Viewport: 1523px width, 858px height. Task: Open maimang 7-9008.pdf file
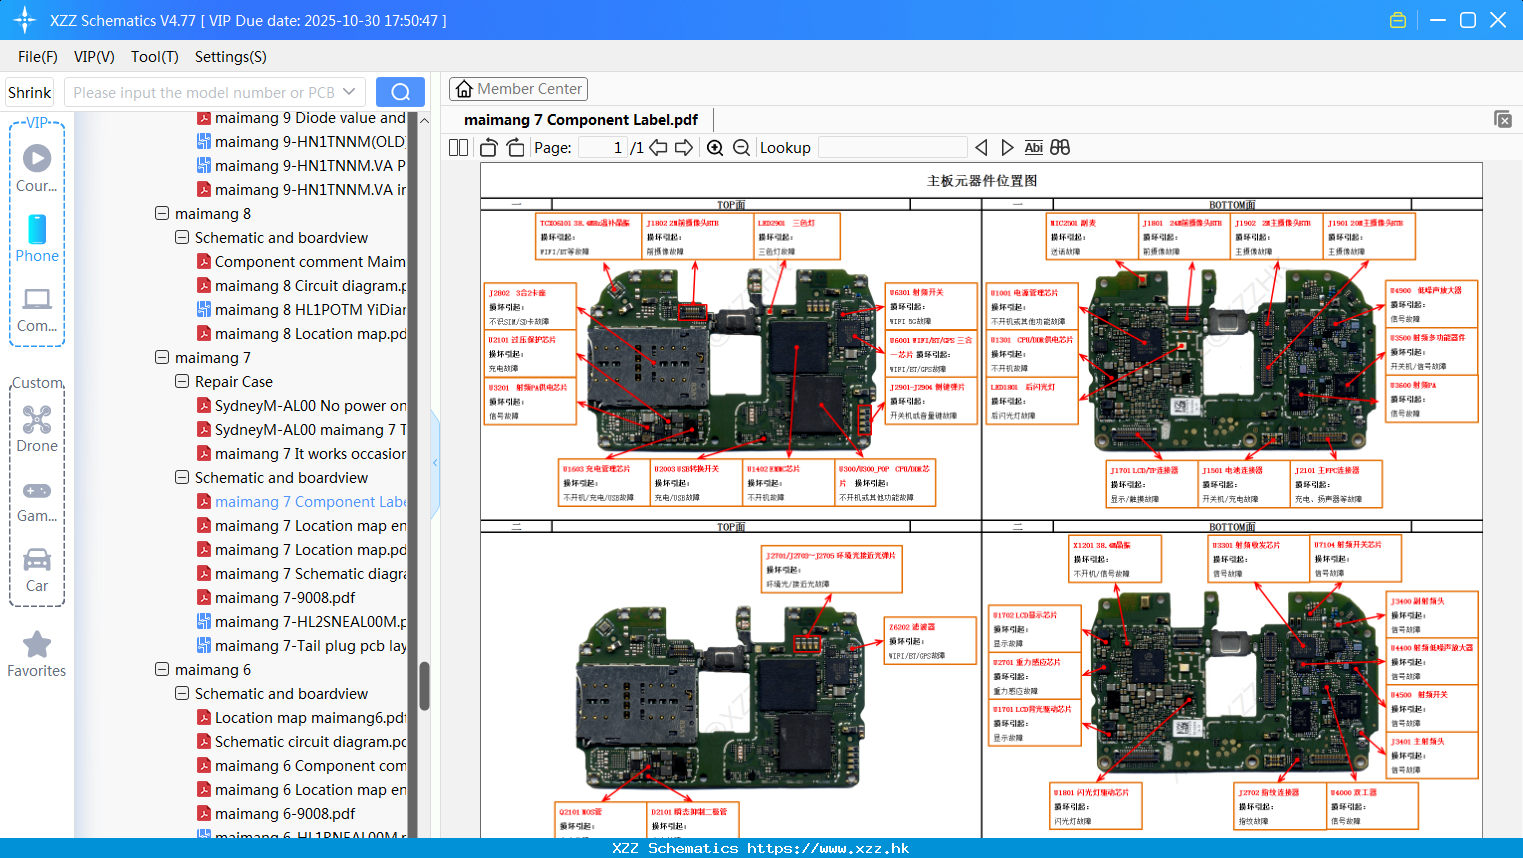pos(285,598)
